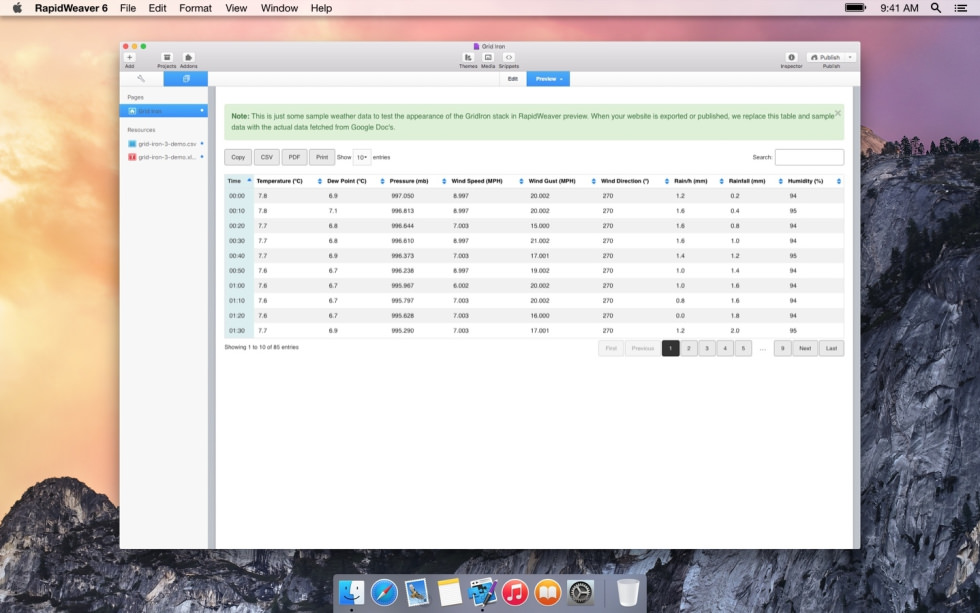Go to pagination page 3
The width and height of the screenshot is (980, 613).
pyautogui.click(x=707, y=349)
